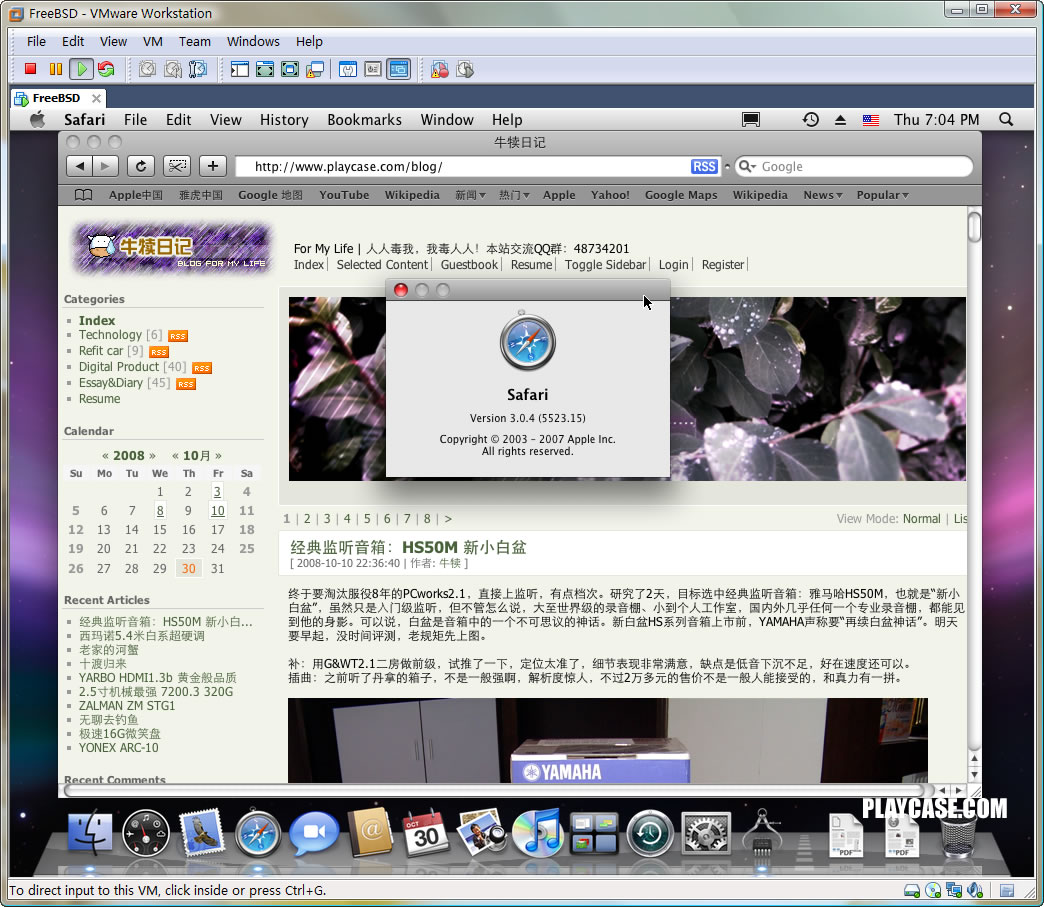Expand the 热门 bookmarks folder

coord(514,195)
